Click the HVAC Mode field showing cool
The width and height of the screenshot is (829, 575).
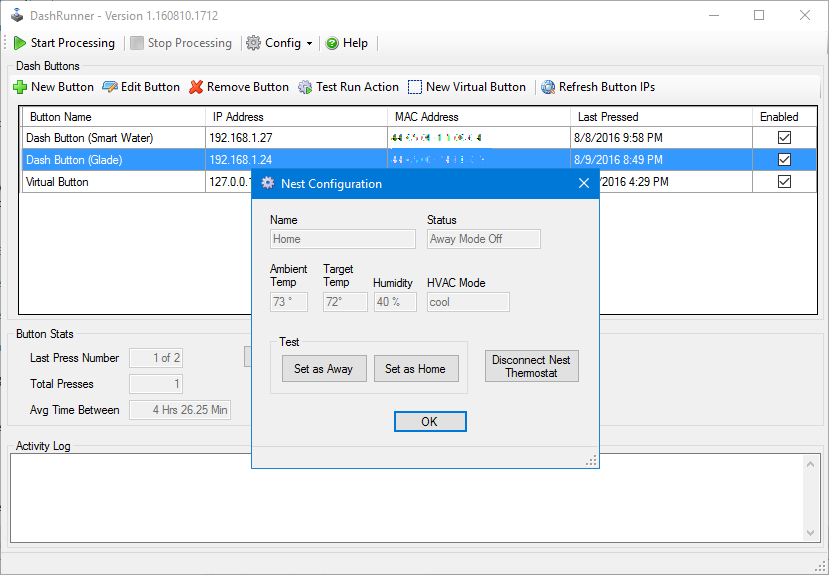pyautogui.click(x=468, y=302)
